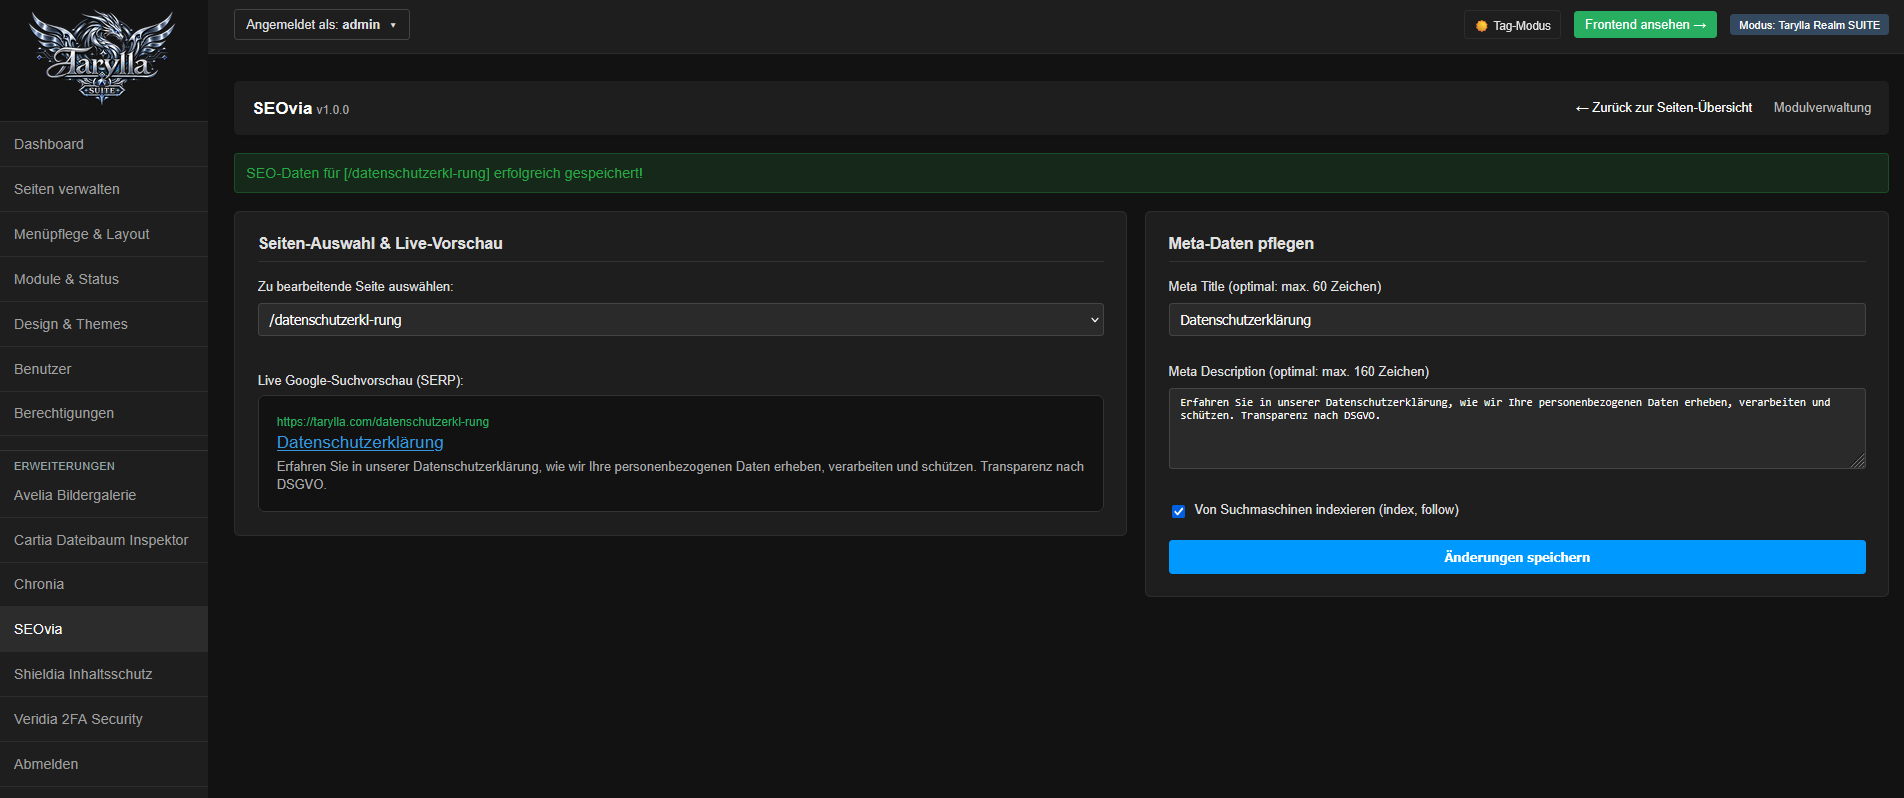Follow 'Zurück zur Seiten-Übersicht' link

coord(1663,108)
